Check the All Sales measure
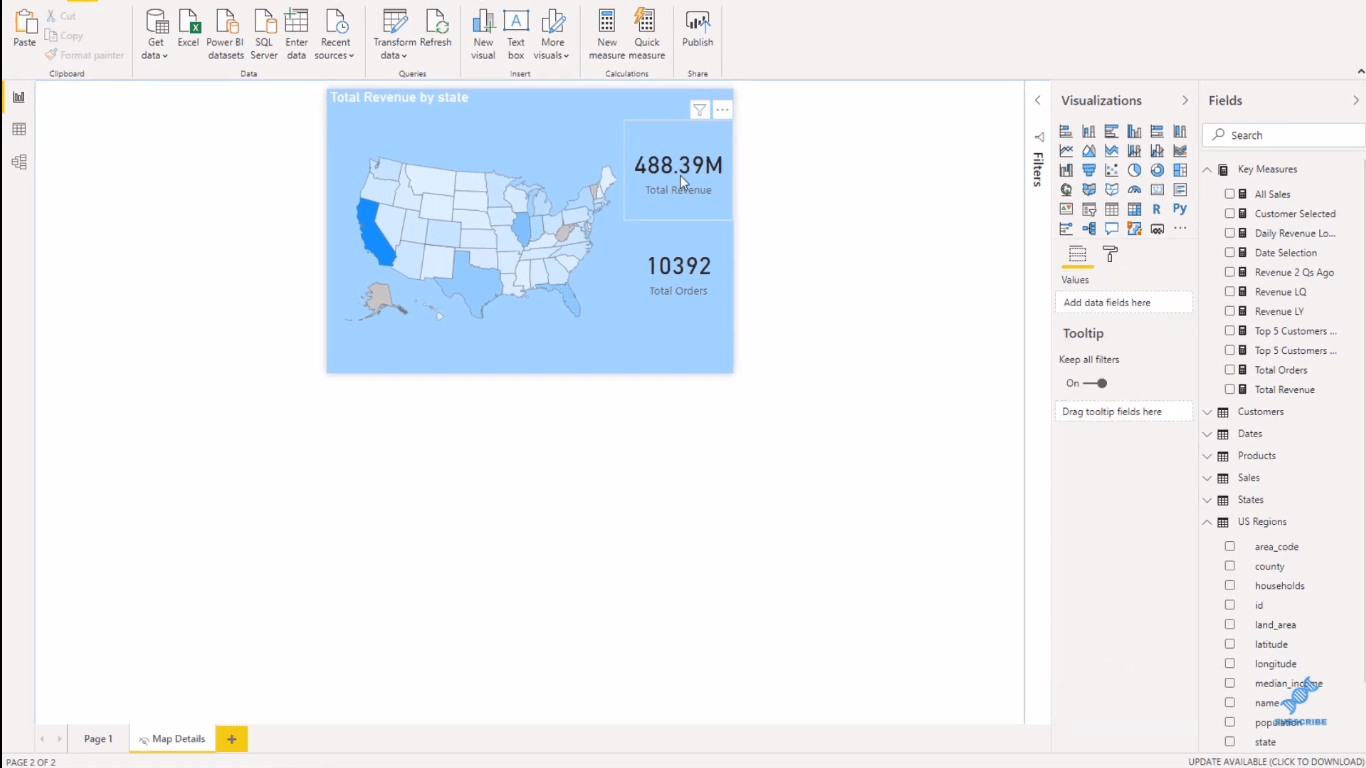The image size is (1366, 768). (1230, 194)
